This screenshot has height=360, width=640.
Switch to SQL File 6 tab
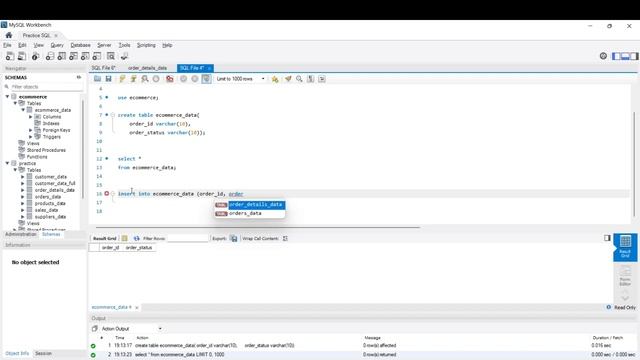(x=103, y=68)
